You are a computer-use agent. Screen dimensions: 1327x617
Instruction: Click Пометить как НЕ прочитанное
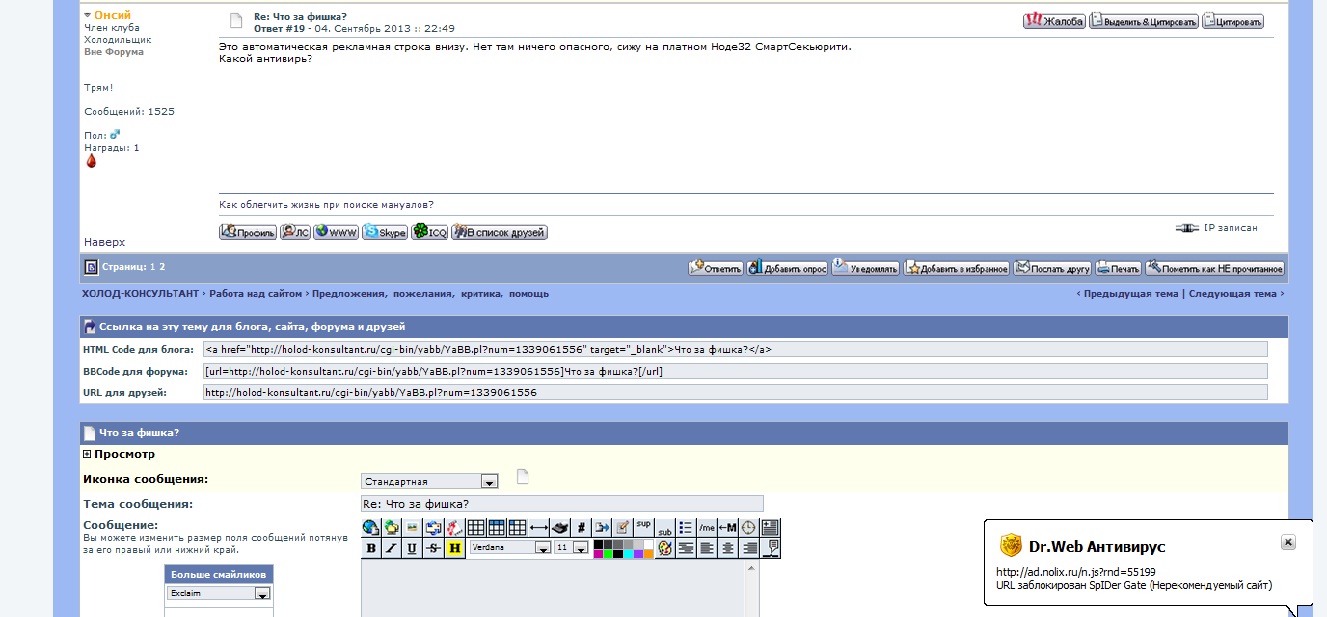click(x=1215, y=268)
